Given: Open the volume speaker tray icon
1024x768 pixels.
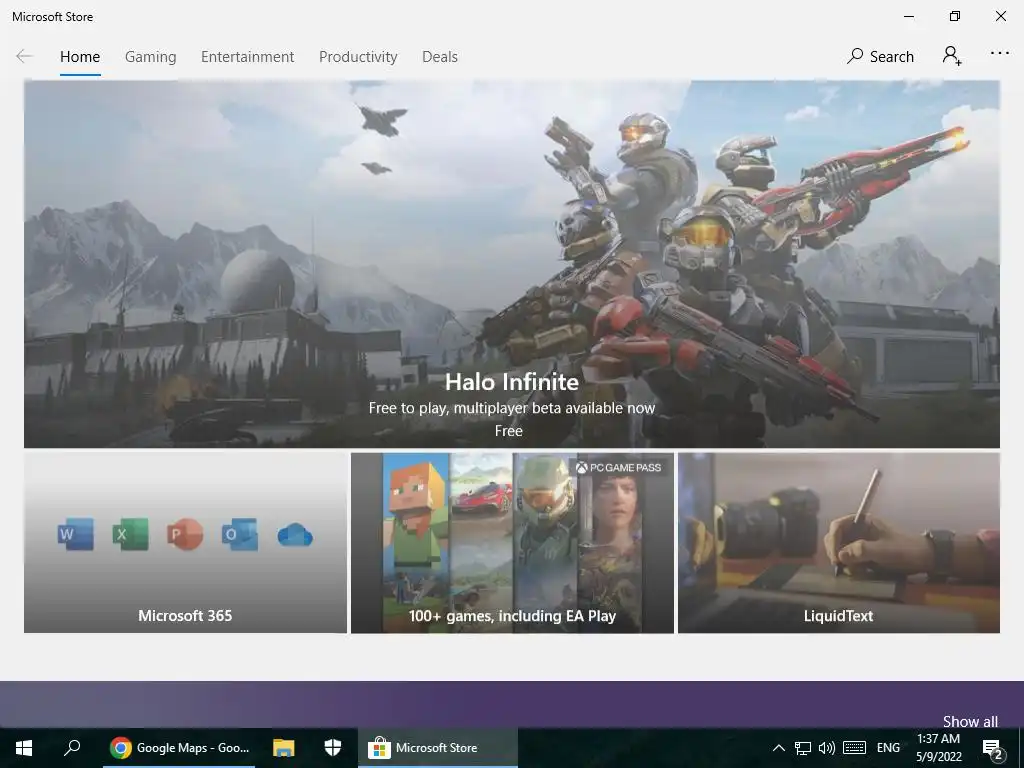Looking at the screenshot, I should point(826,748).
